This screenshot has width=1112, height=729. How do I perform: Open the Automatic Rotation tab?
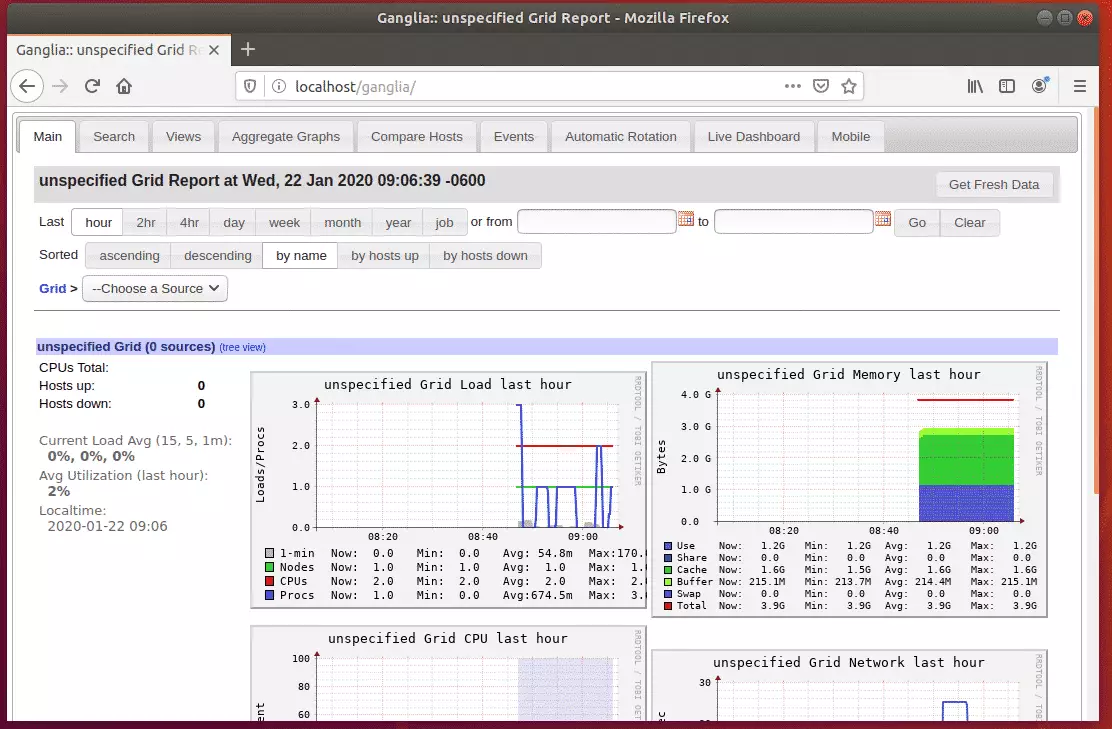pos(621,137)
